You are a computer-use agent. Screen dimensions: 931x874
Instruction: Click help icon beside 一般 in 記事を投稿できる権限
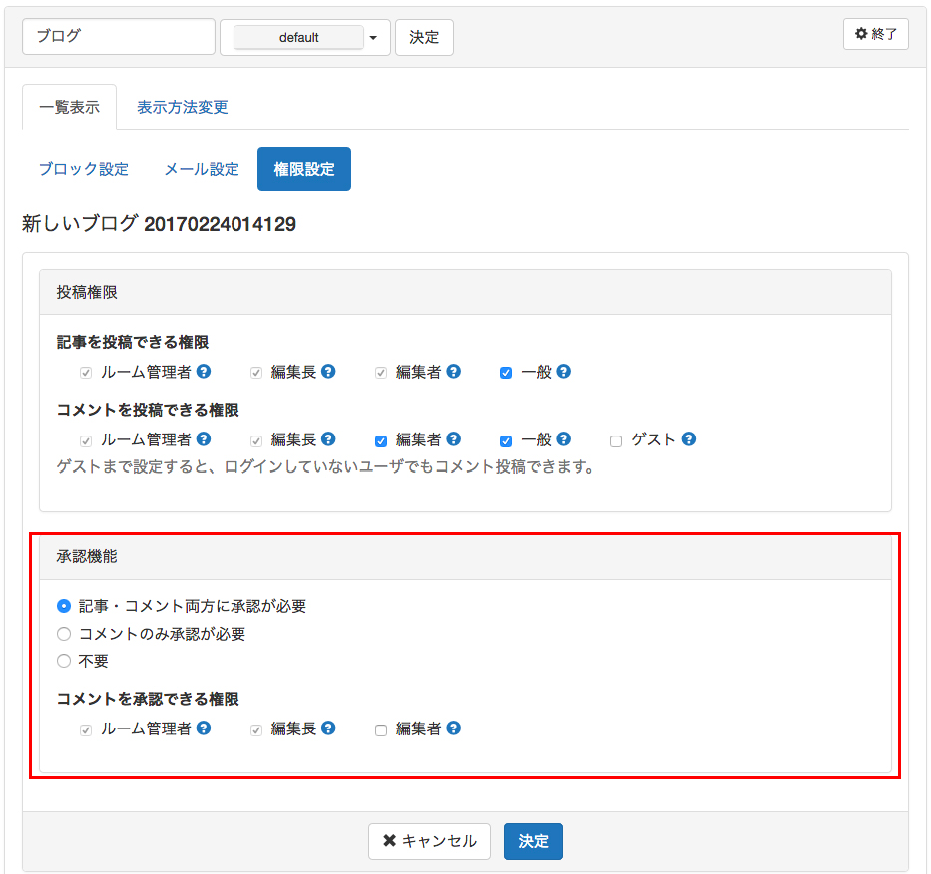pos(563,372)
